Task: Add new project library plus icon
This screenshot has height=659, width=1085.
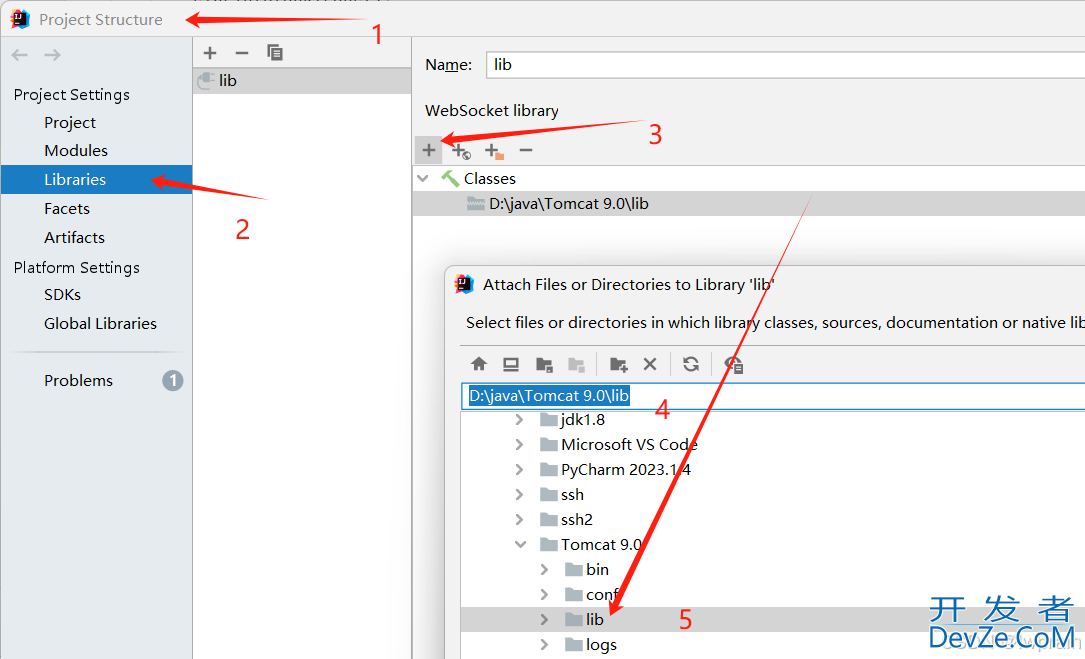Action: click(x=210, y=53)
